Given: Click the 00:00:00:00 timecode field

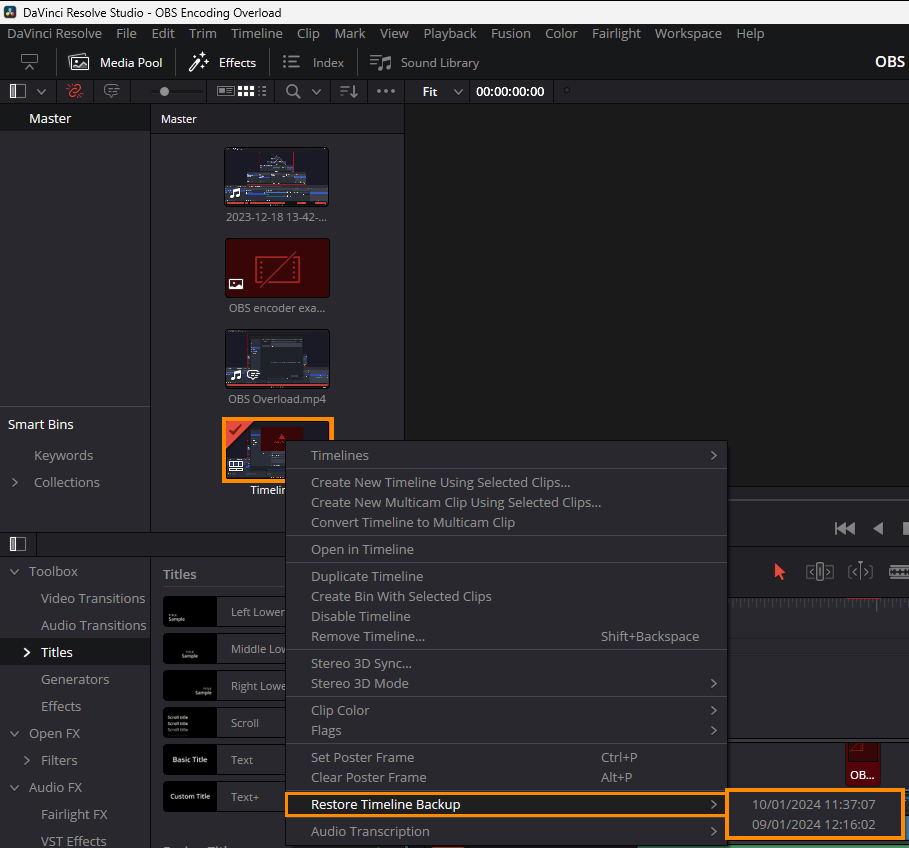Looking at the screenshot, I should (x=510, y=92).
